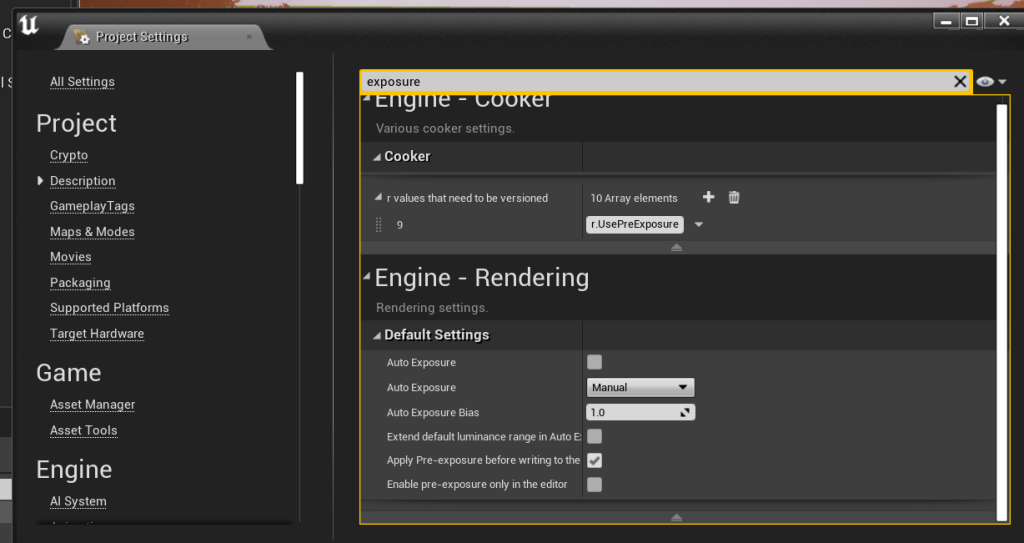Click the Auto Exposure Bias spinner icon
This screenshot has height=543, width=1024.
click(x=686, y=412)
